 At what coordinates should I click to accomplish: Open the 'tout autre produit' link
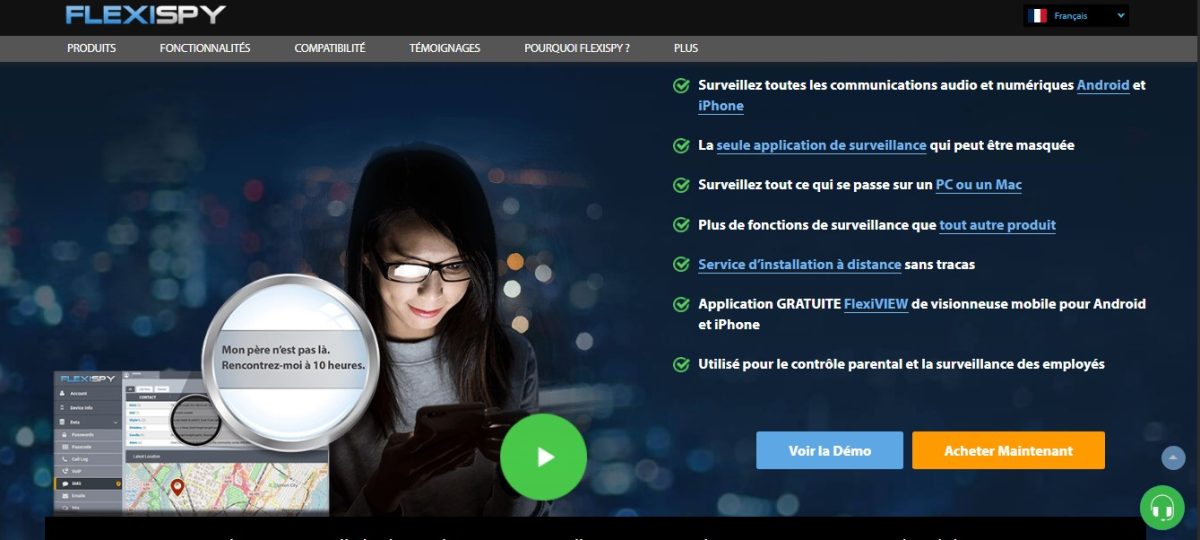(x=998, y=225)
